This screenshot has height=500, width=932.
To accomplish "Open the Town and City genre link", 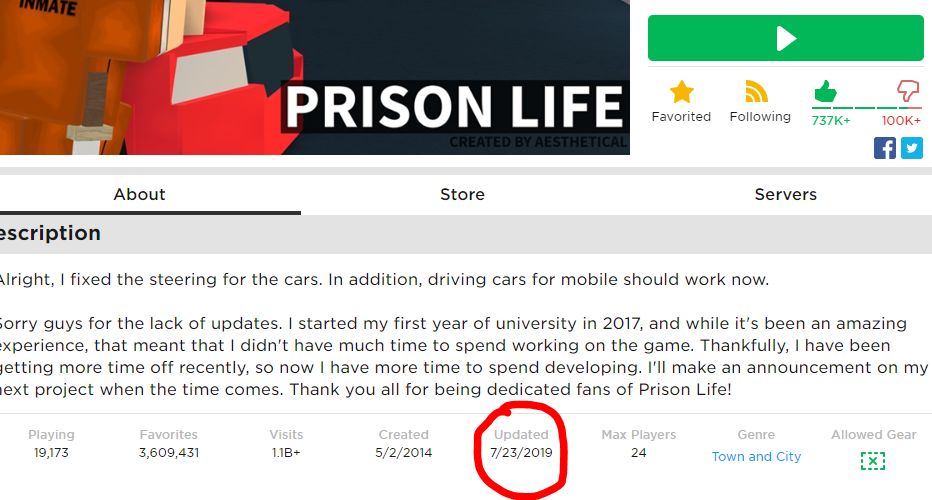I will click(756, 457).
